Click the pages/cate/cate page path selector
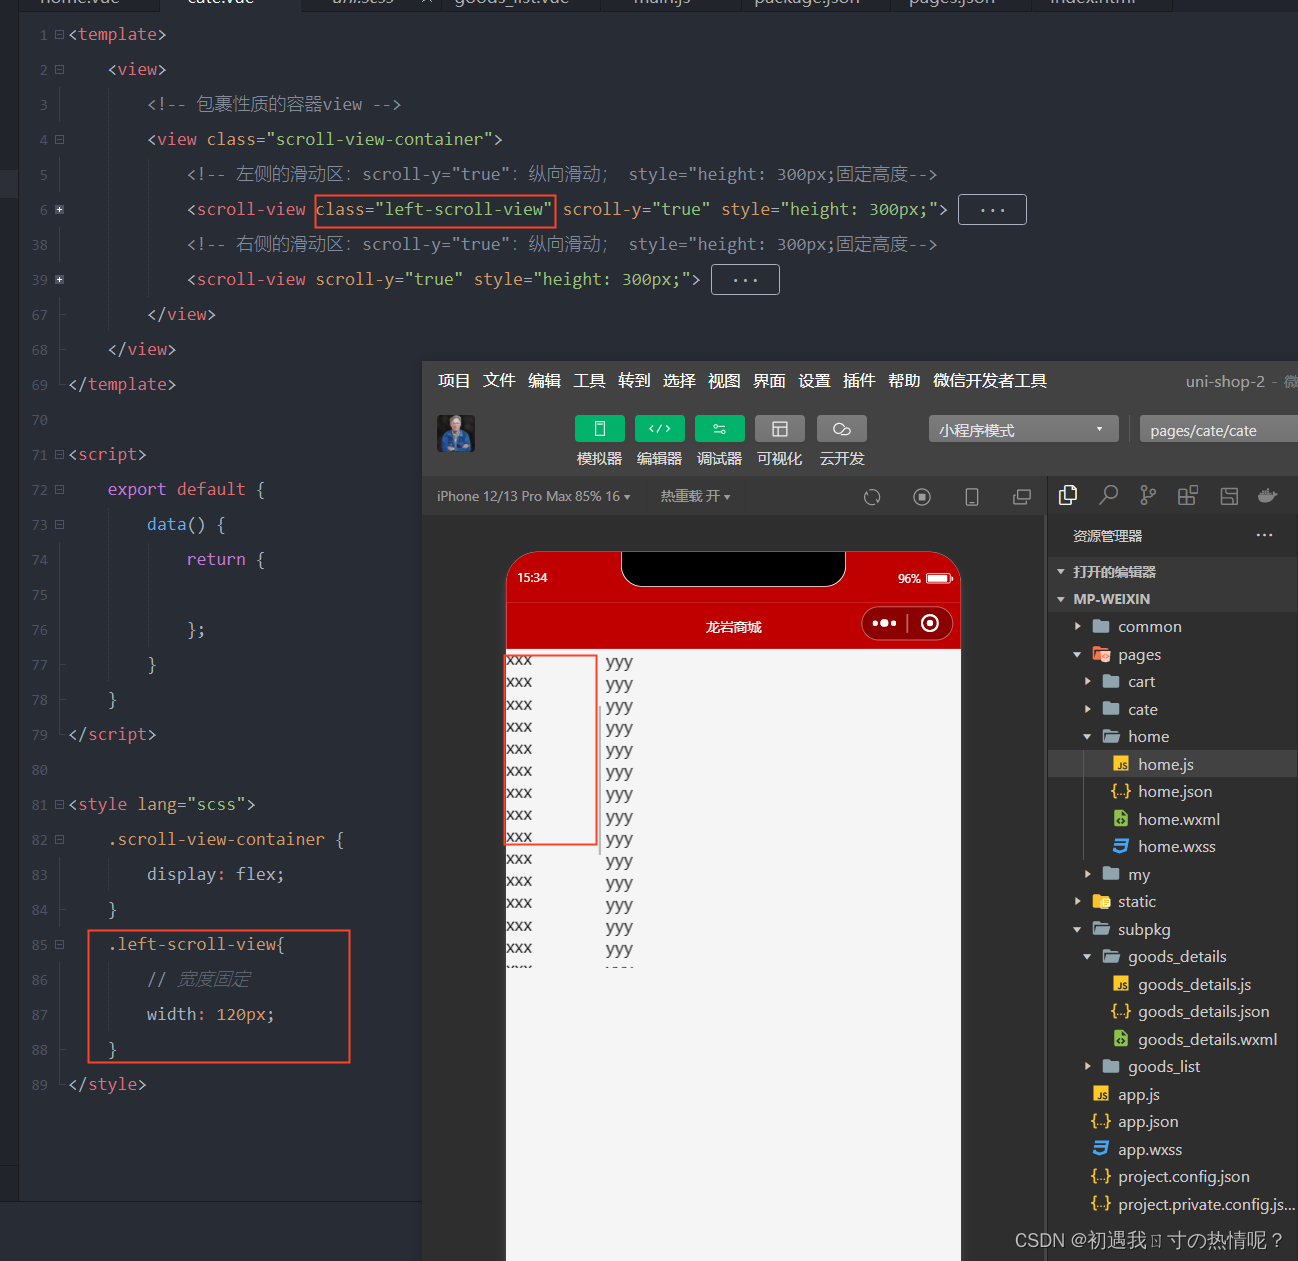Screen dimensions: 1298x1261 tap(1218, 429)
